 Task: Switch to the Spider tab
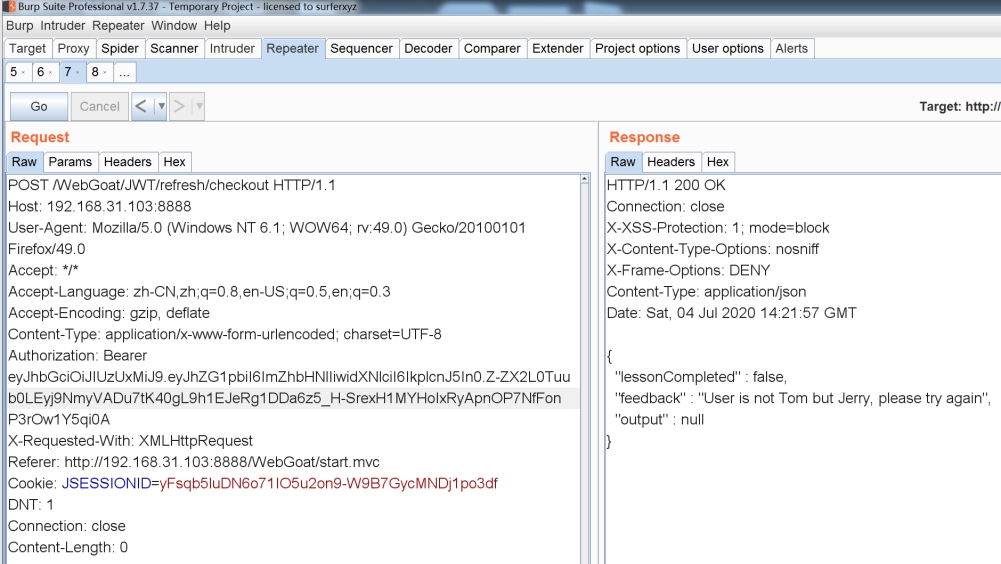pyautogui.click(x=119, y=49)
